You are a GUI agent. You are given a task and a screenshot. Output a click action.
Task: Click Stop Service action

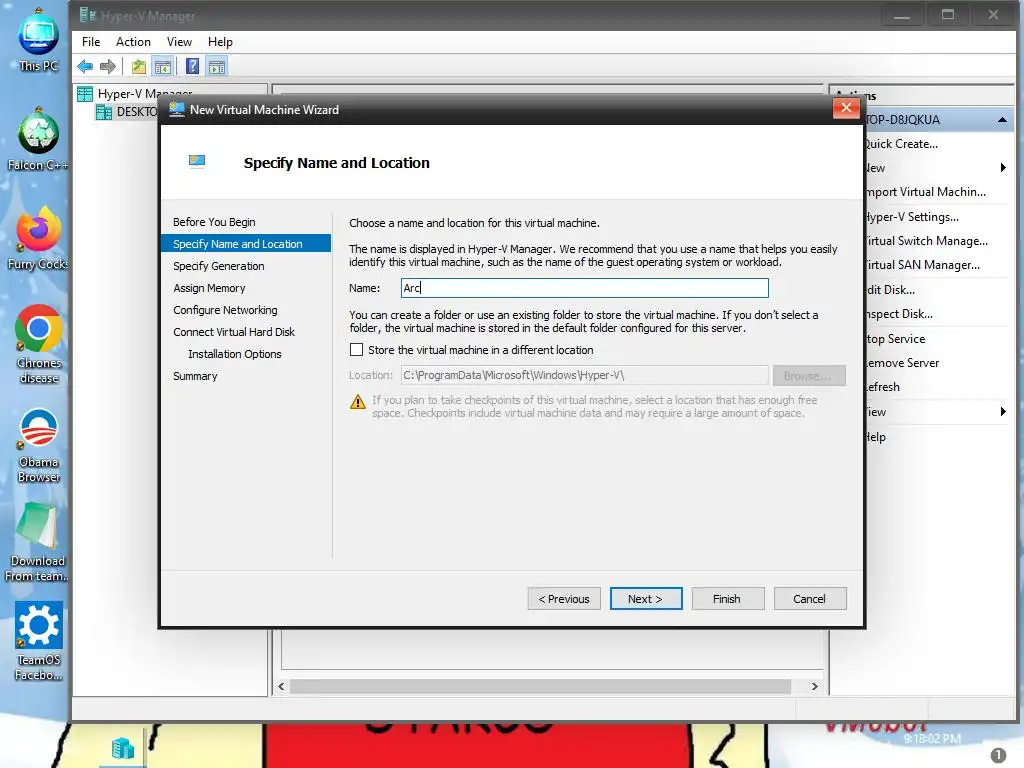point(895,339)
